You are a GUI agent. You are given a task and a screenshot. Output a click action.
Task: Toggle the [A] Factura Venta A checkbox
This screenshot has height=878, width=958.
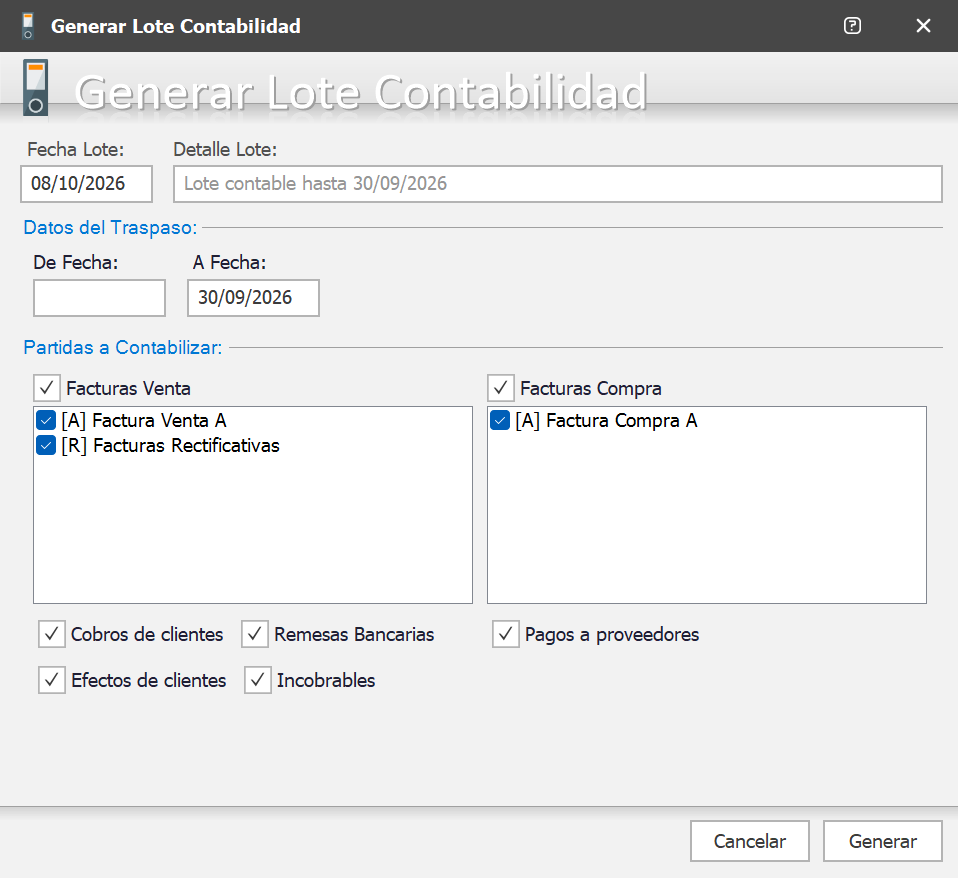(x=46, y=420)
